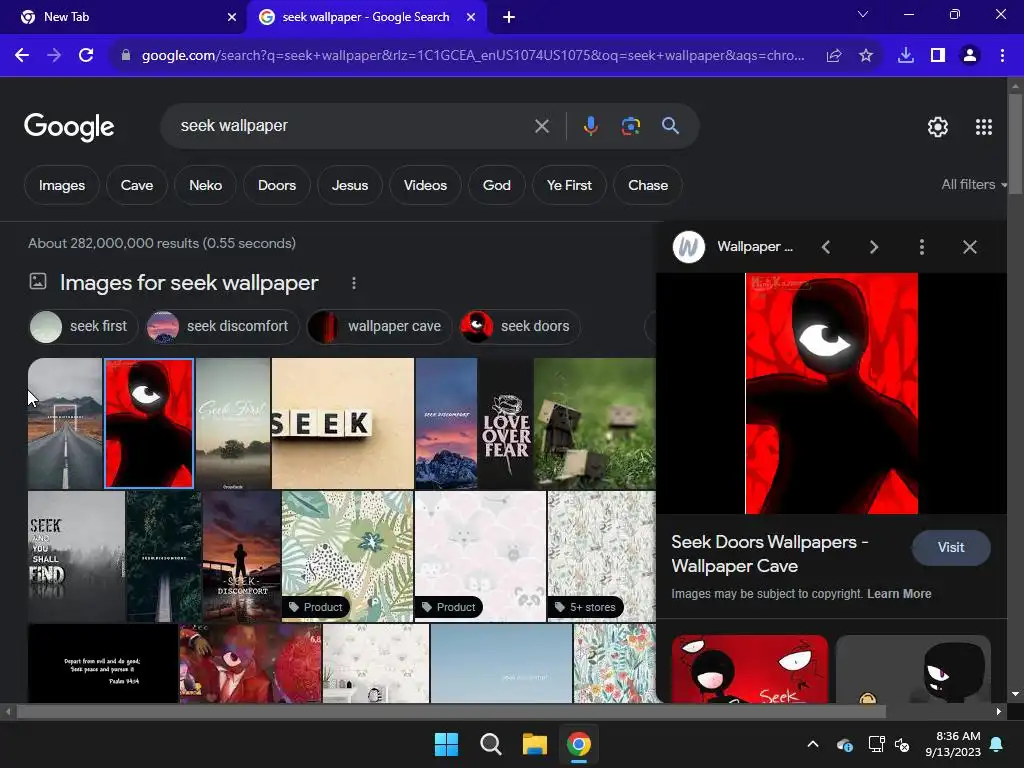This screenshot has height=768, width=1024.
Task: Submit search with magnifier icon
Action: pos(670,125)
